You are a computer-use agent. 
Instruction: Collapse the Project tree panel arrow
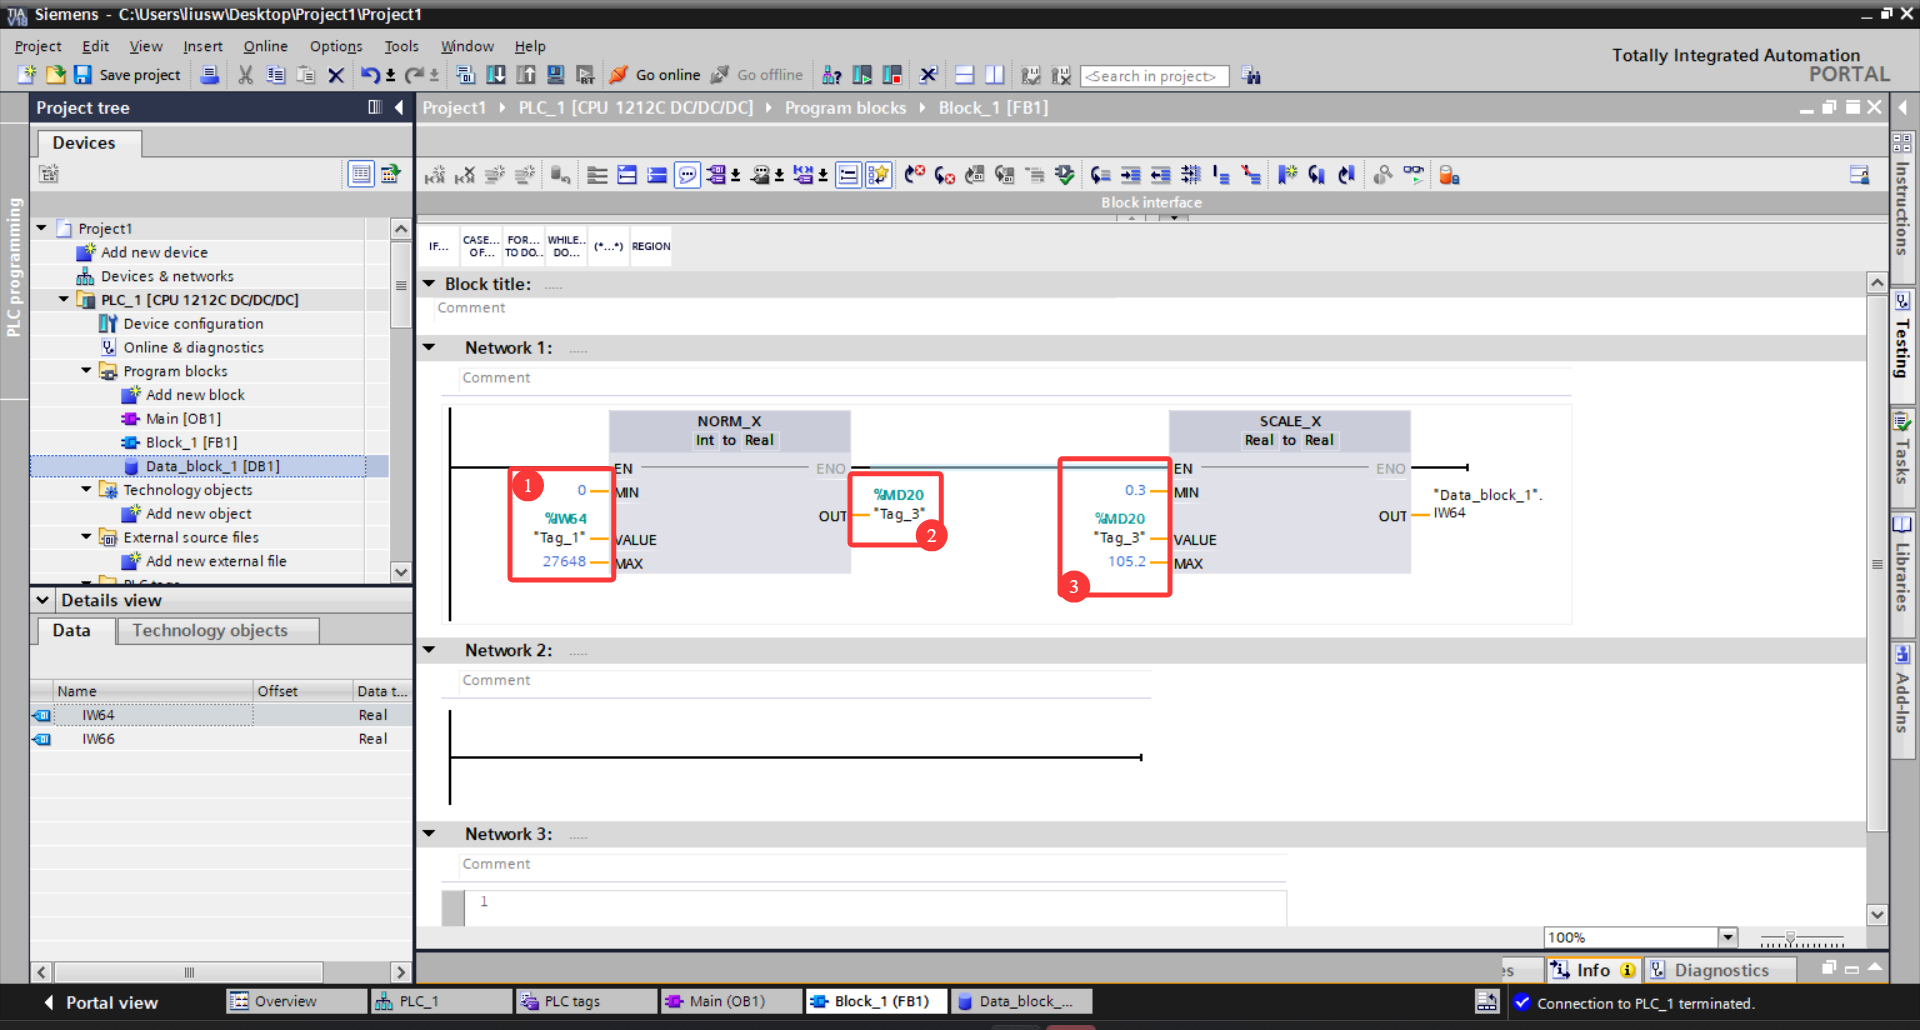click(x=399, y=107)
